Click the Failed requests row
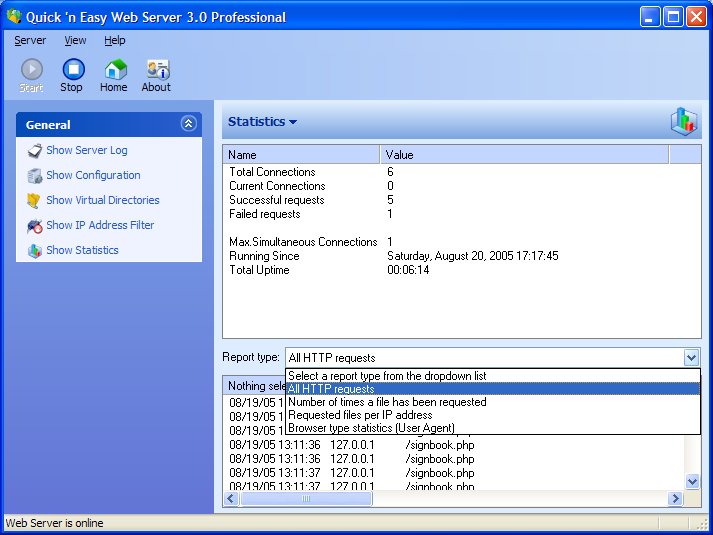Viewport: 713px width, 535px height. (462, 214)
